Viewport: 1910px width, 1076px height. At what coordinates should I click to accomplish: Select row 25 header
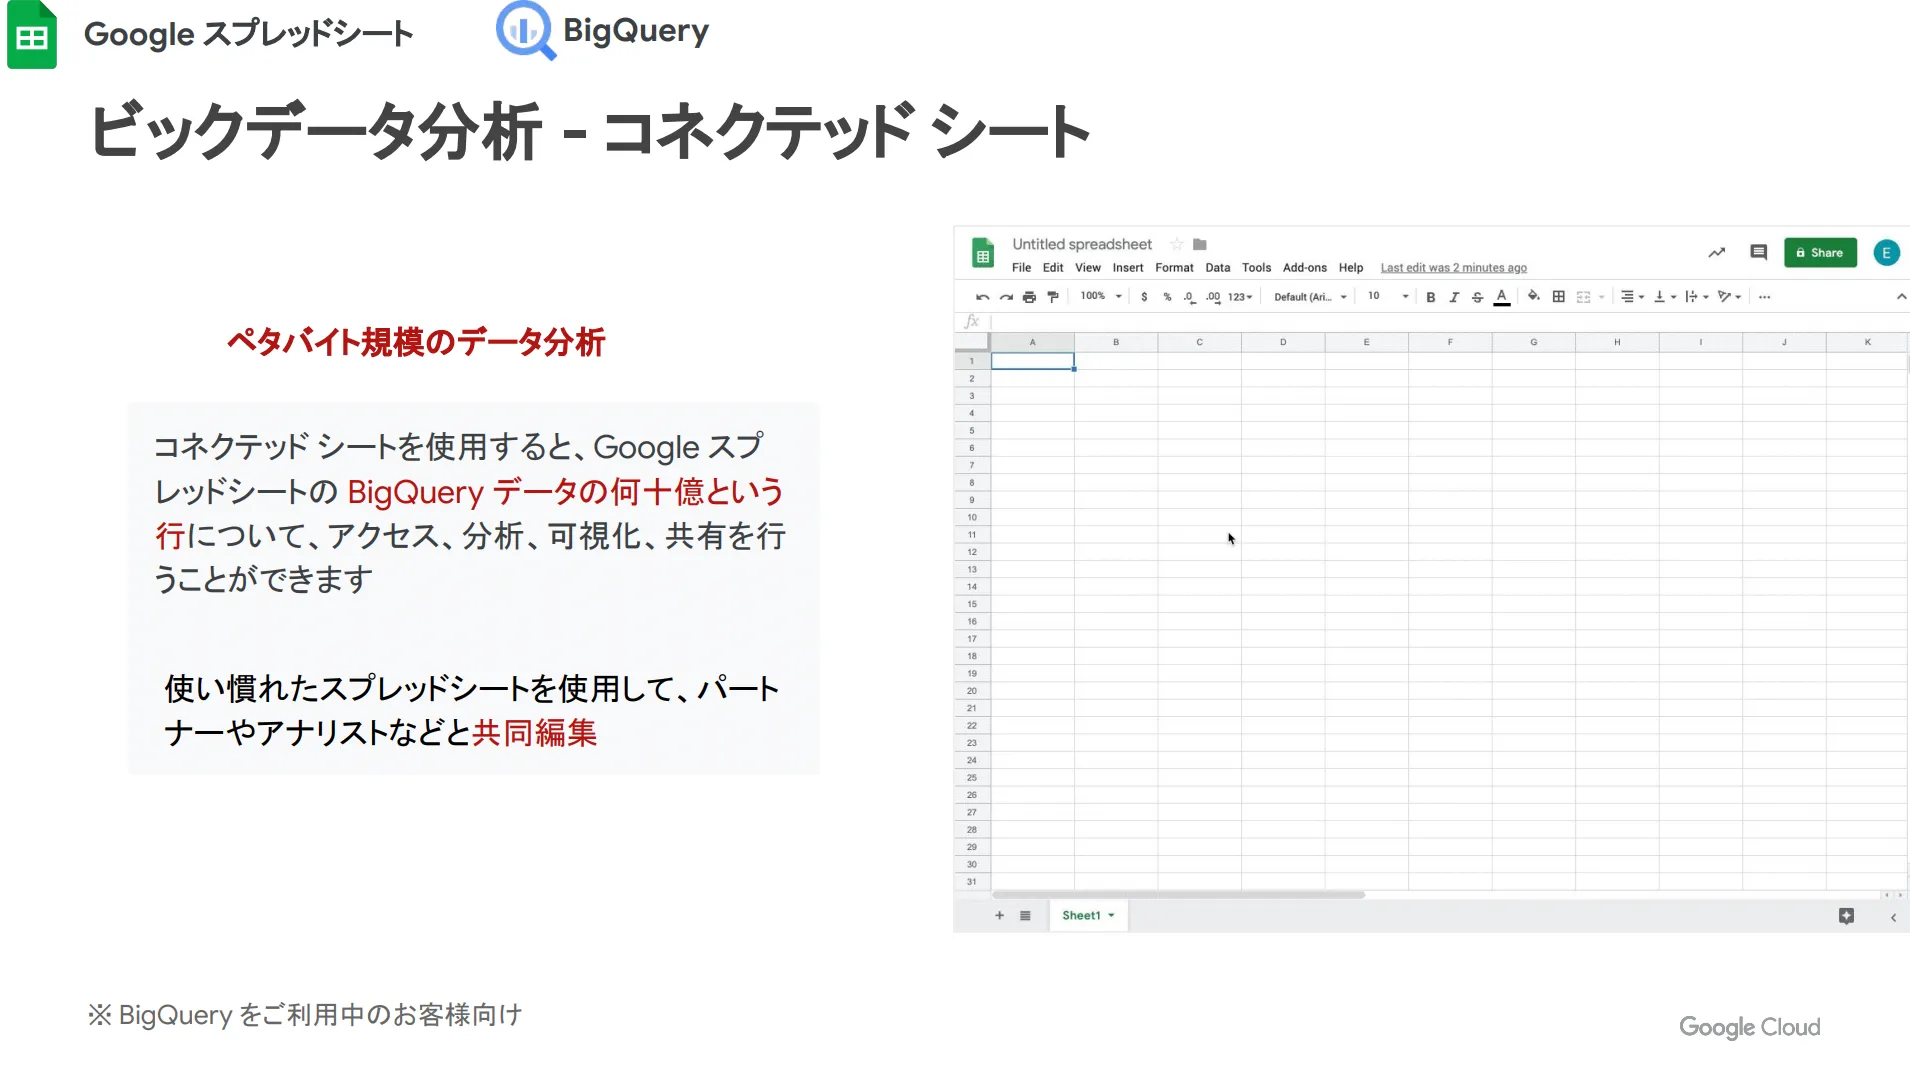tap(972, 777)
